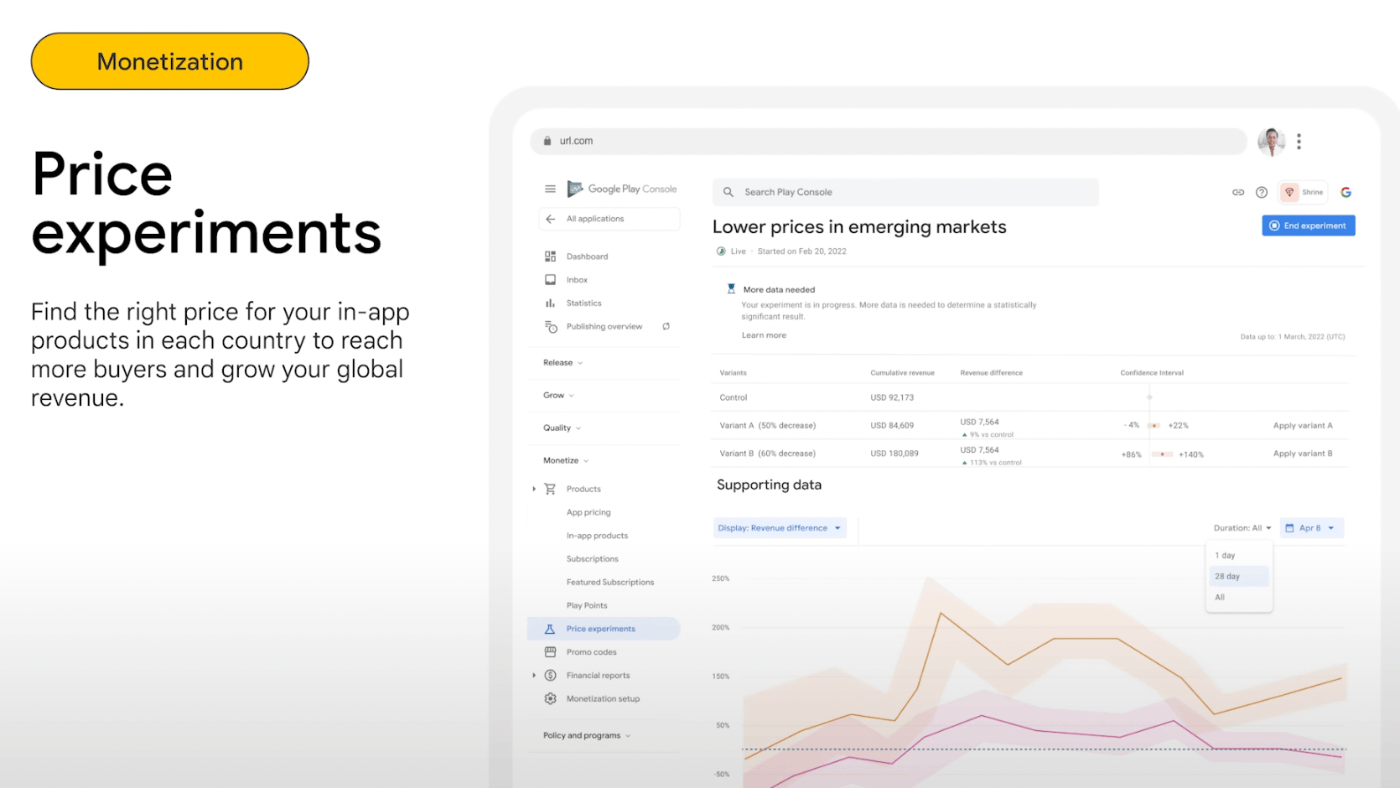Click Apply variant B
1400x788 pixels.
tap(1302, 454)
